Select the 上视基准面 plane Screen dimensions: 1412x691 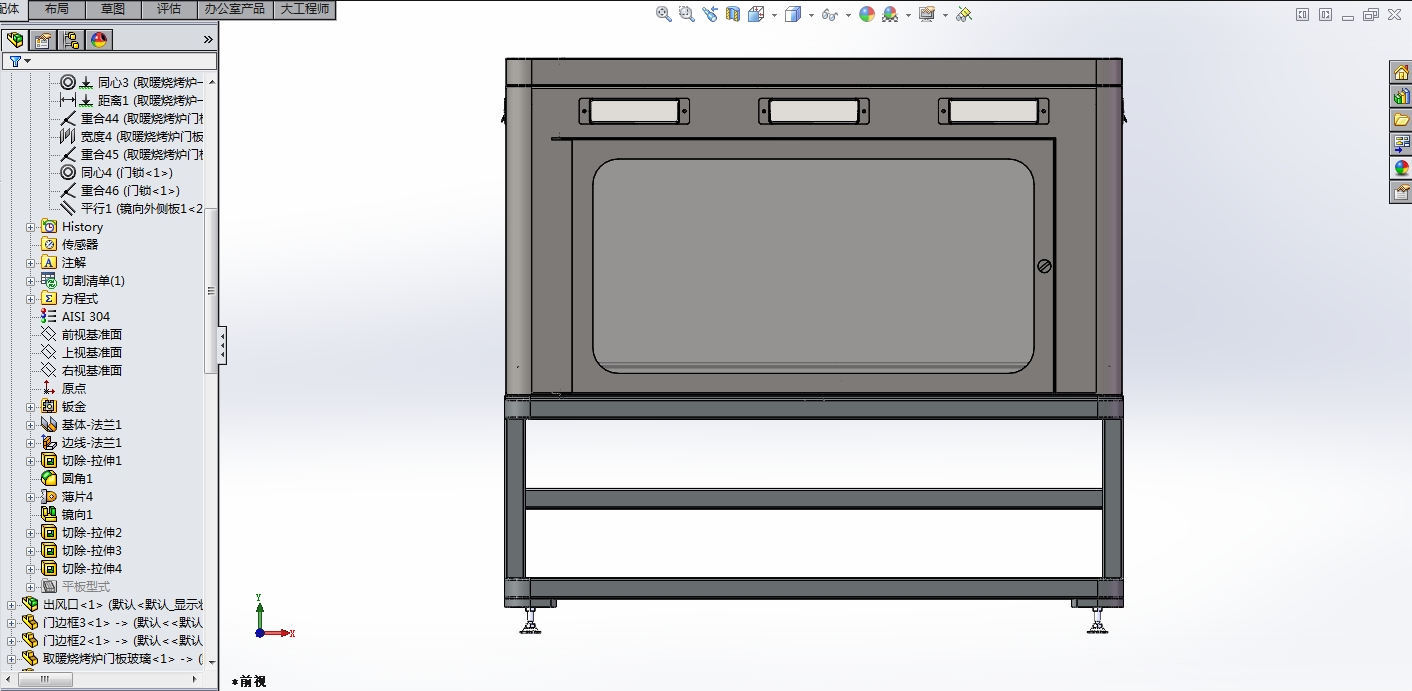click(x=82, y=352)
